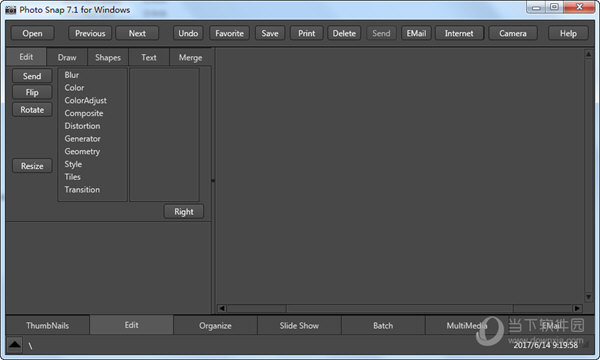Switch to the Draw tab

(x=67, y=58)
